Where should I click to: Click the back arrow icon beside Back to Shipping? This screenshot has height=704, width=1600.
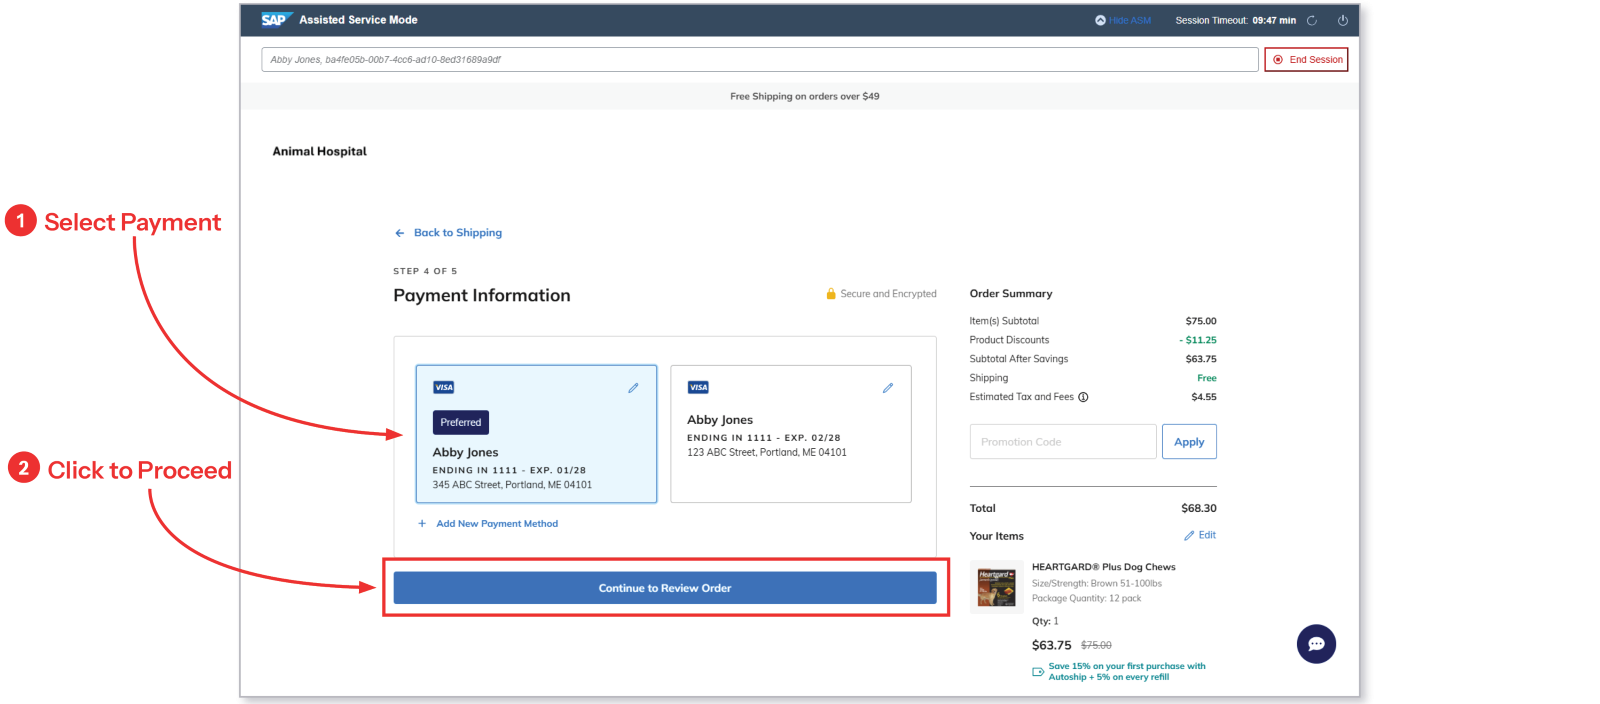coord(400,233)
